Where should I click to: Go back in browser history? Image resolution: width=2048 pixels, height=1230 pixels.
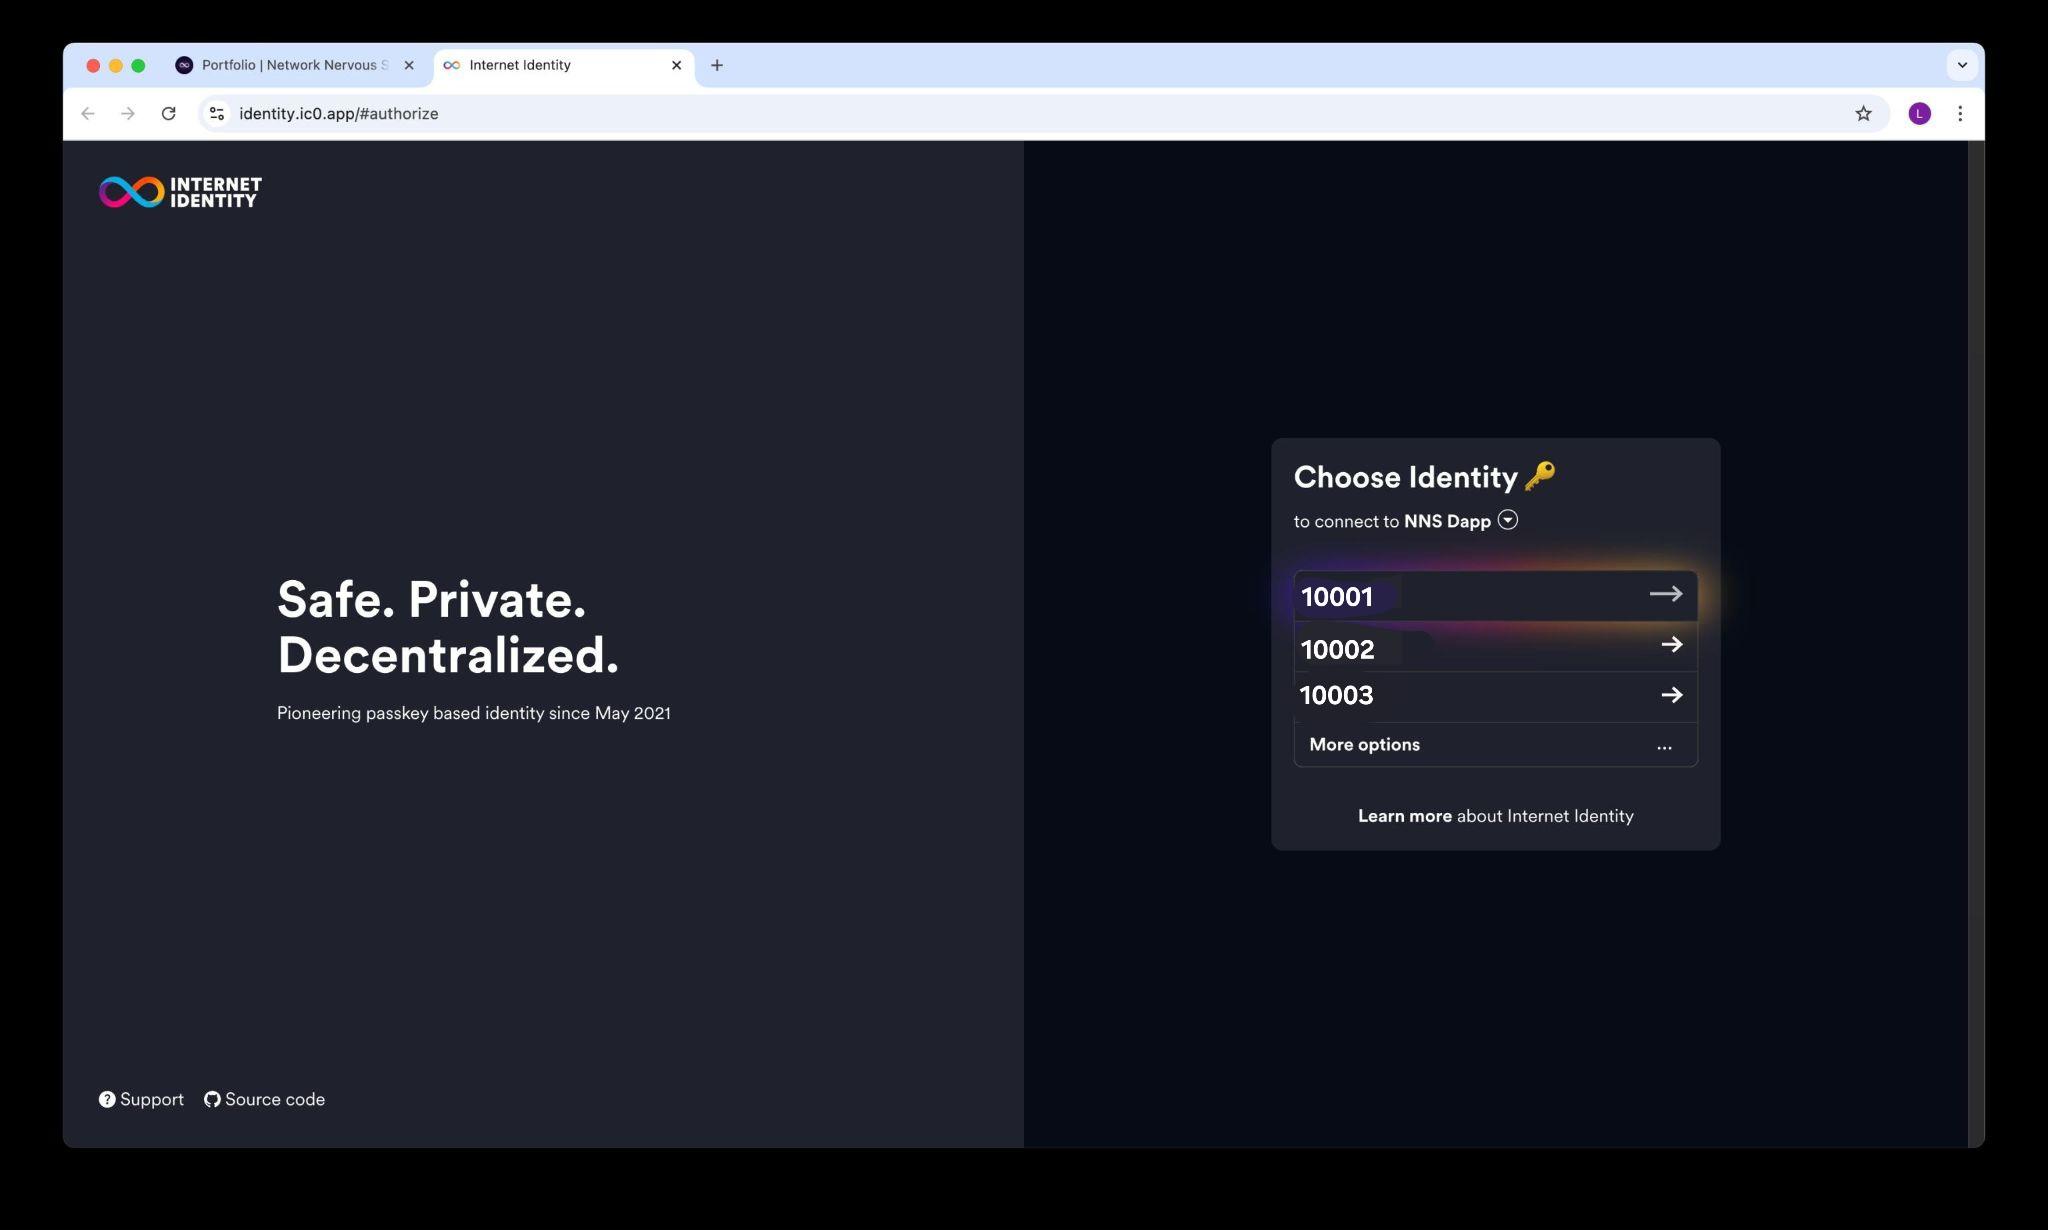(x=88, y=113)
